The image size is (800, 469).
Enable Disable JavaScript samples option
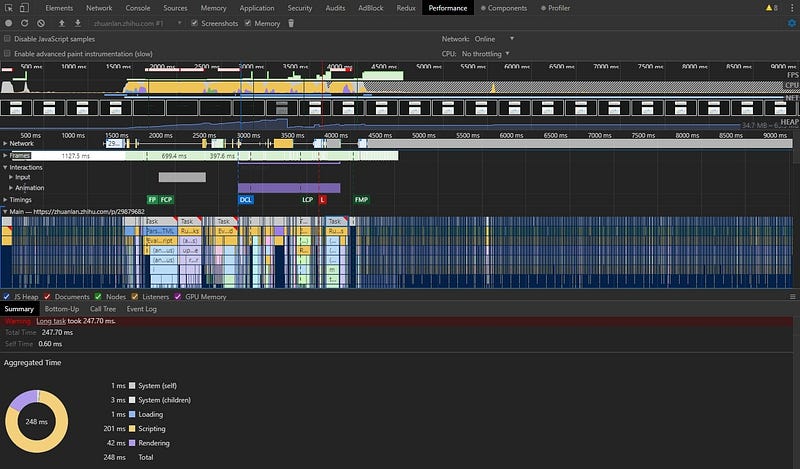(x=8, y=38)
